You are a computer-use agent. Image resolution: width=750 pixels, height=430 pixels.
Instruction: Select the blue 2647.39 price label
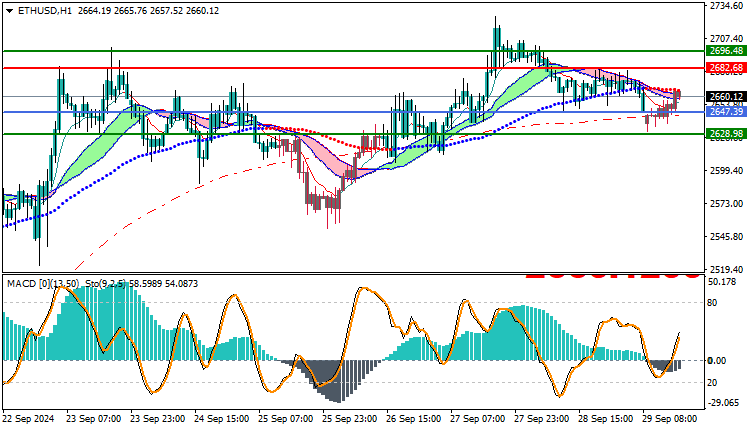click(726, 111)
